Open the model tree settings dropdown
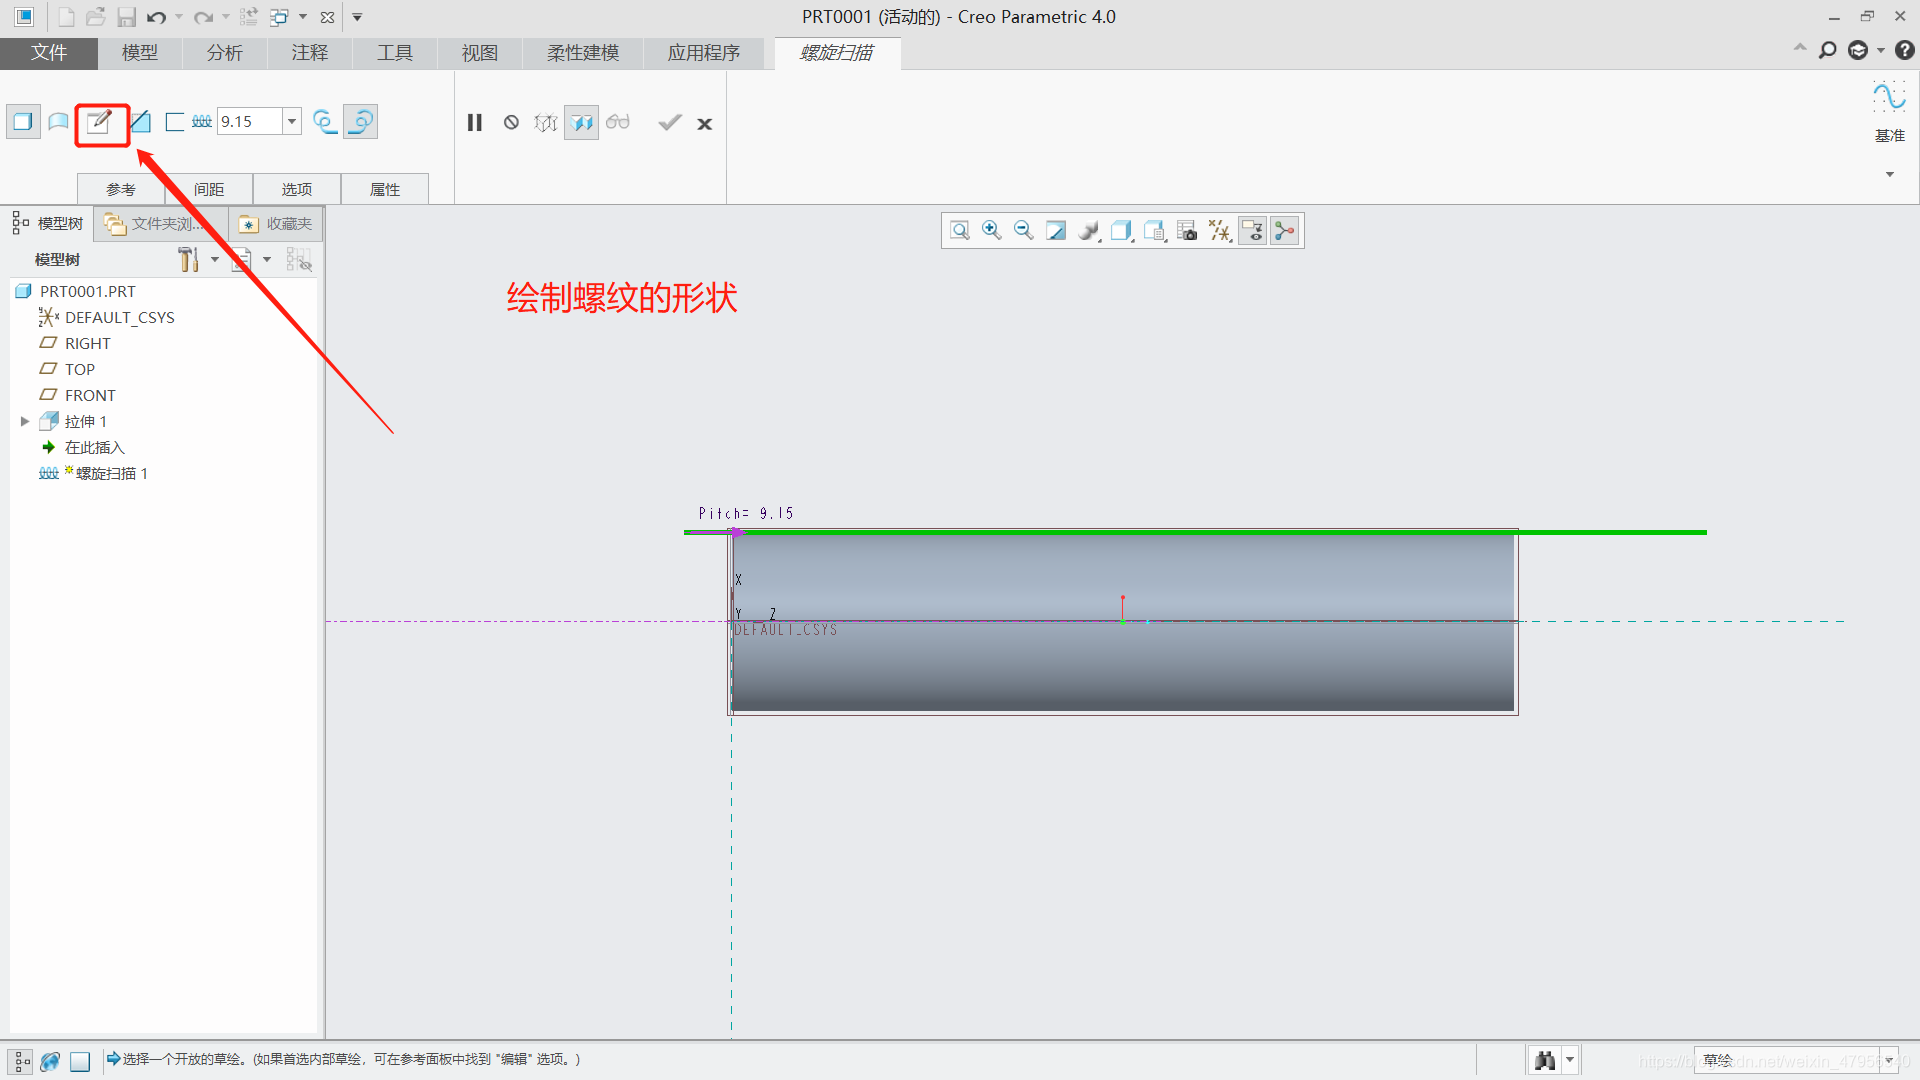The height and width of the screenshot is (1080, 1920). coord(215,260)
